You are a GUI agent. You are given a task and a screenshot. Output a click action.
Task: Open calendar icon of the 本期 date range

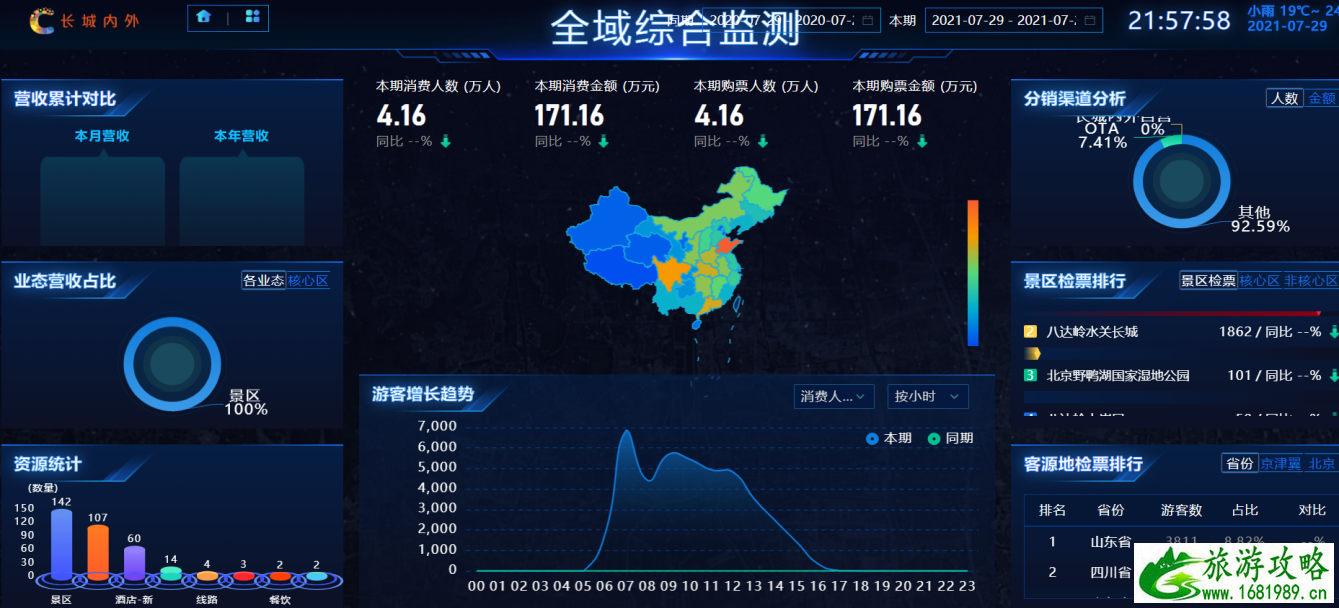(x=1090, y=20)
